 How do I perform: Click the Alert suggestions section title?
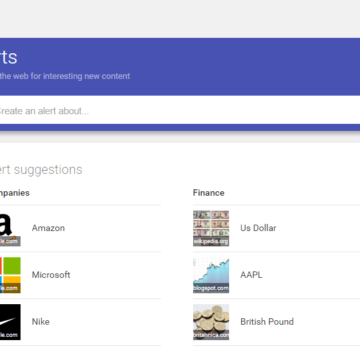coord(41,170)
